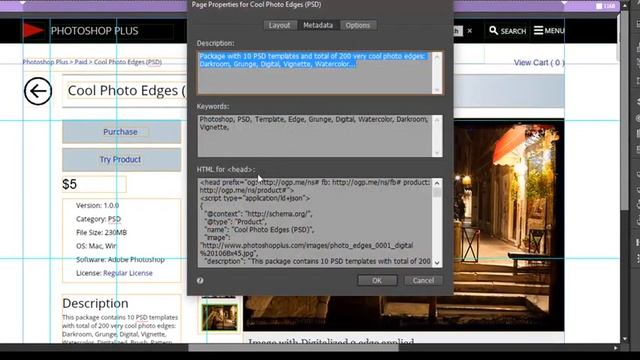640x360 pixels.
Task: Click inside the Description text field
Action: (315, 73)
